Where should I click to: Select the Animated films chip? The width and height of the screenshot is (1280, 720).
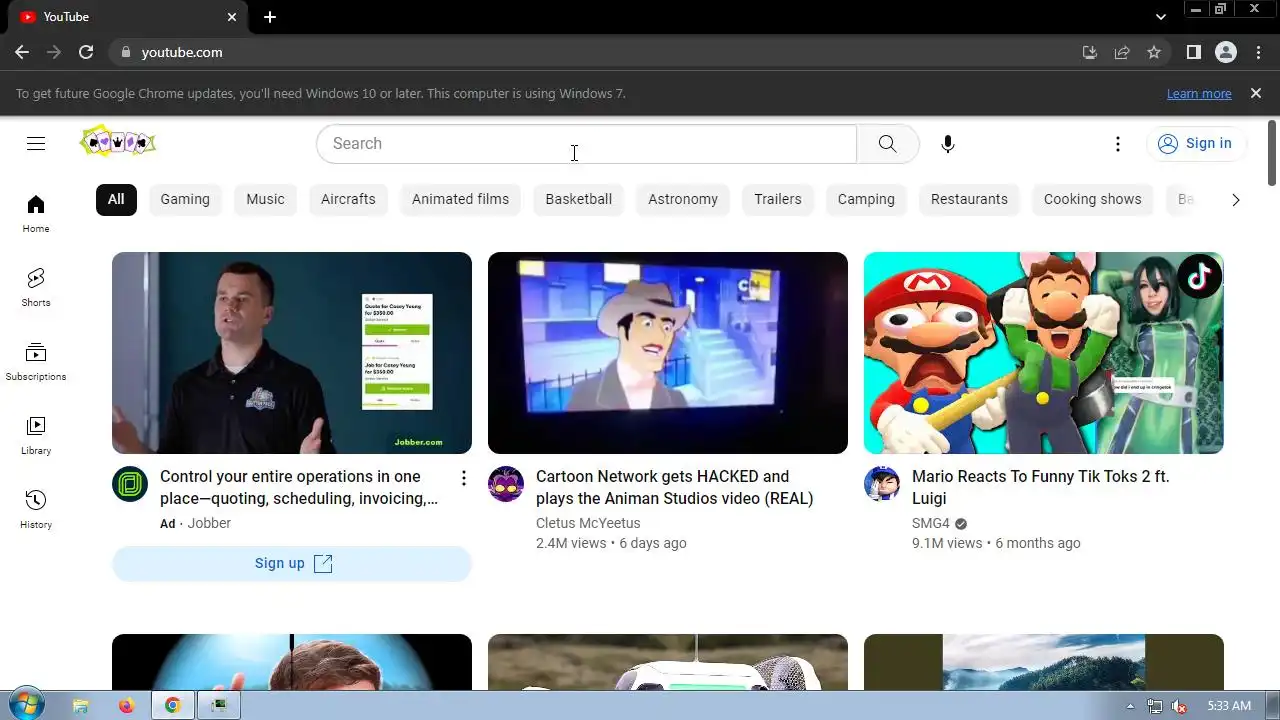point(460,199)
